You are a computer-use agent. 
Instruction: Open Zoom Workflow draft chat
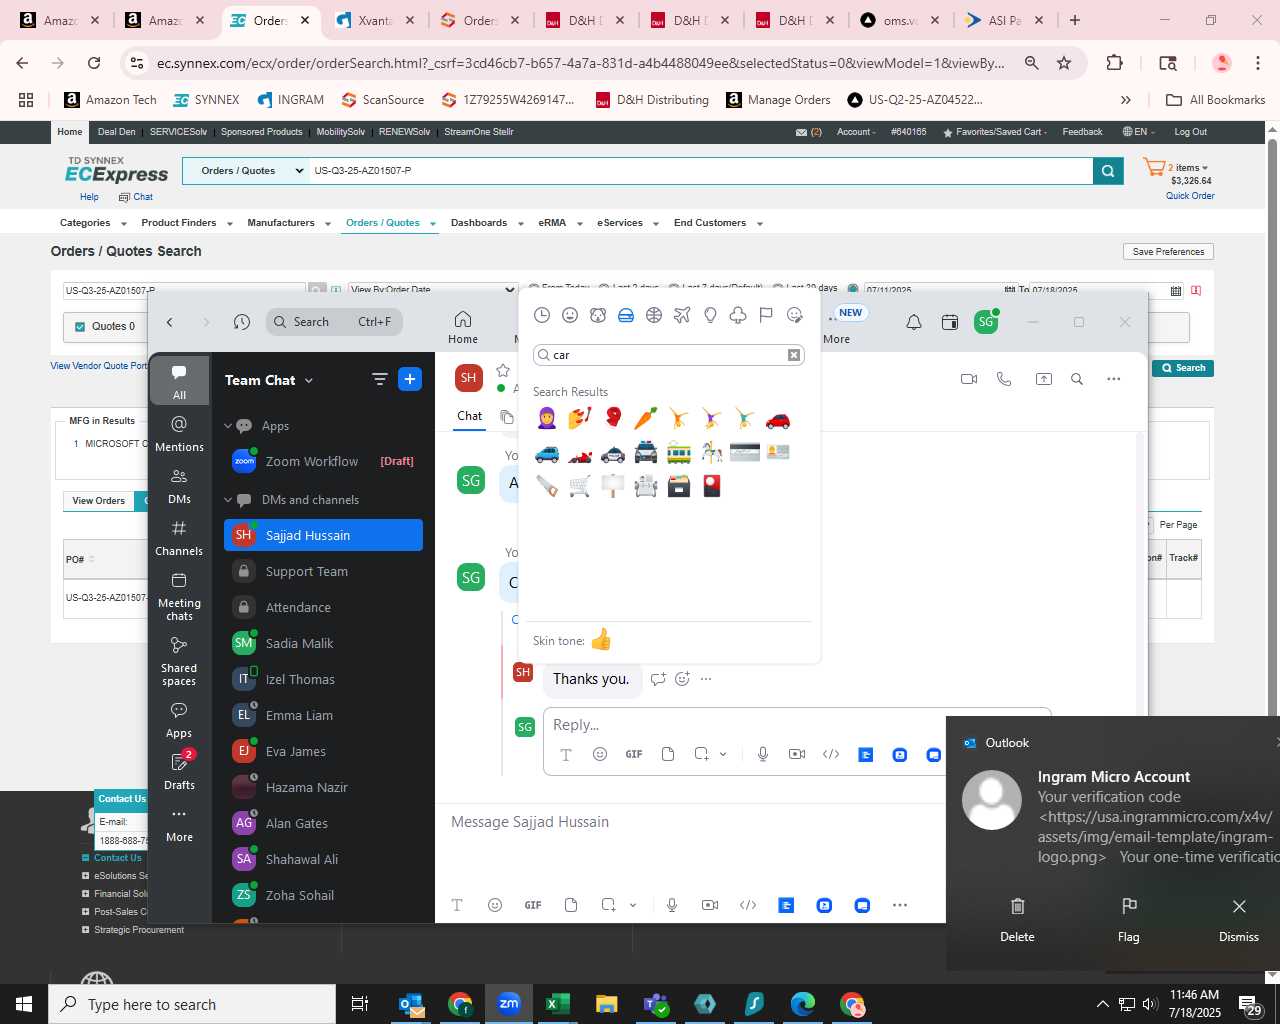[323, 461]
